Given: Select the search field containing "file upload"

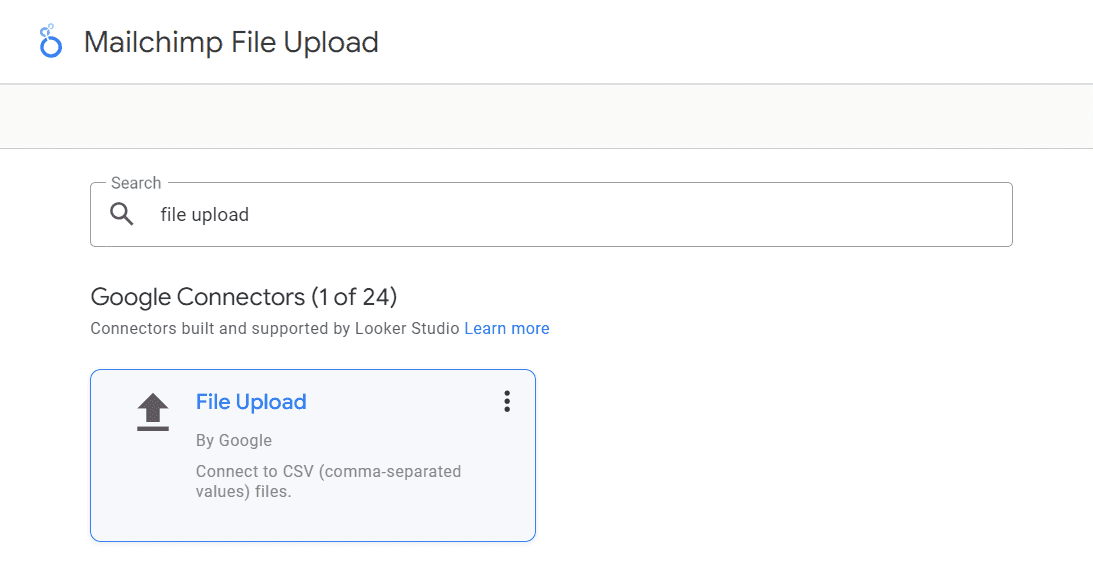Looking at the screenshot, I should point(551,214).
